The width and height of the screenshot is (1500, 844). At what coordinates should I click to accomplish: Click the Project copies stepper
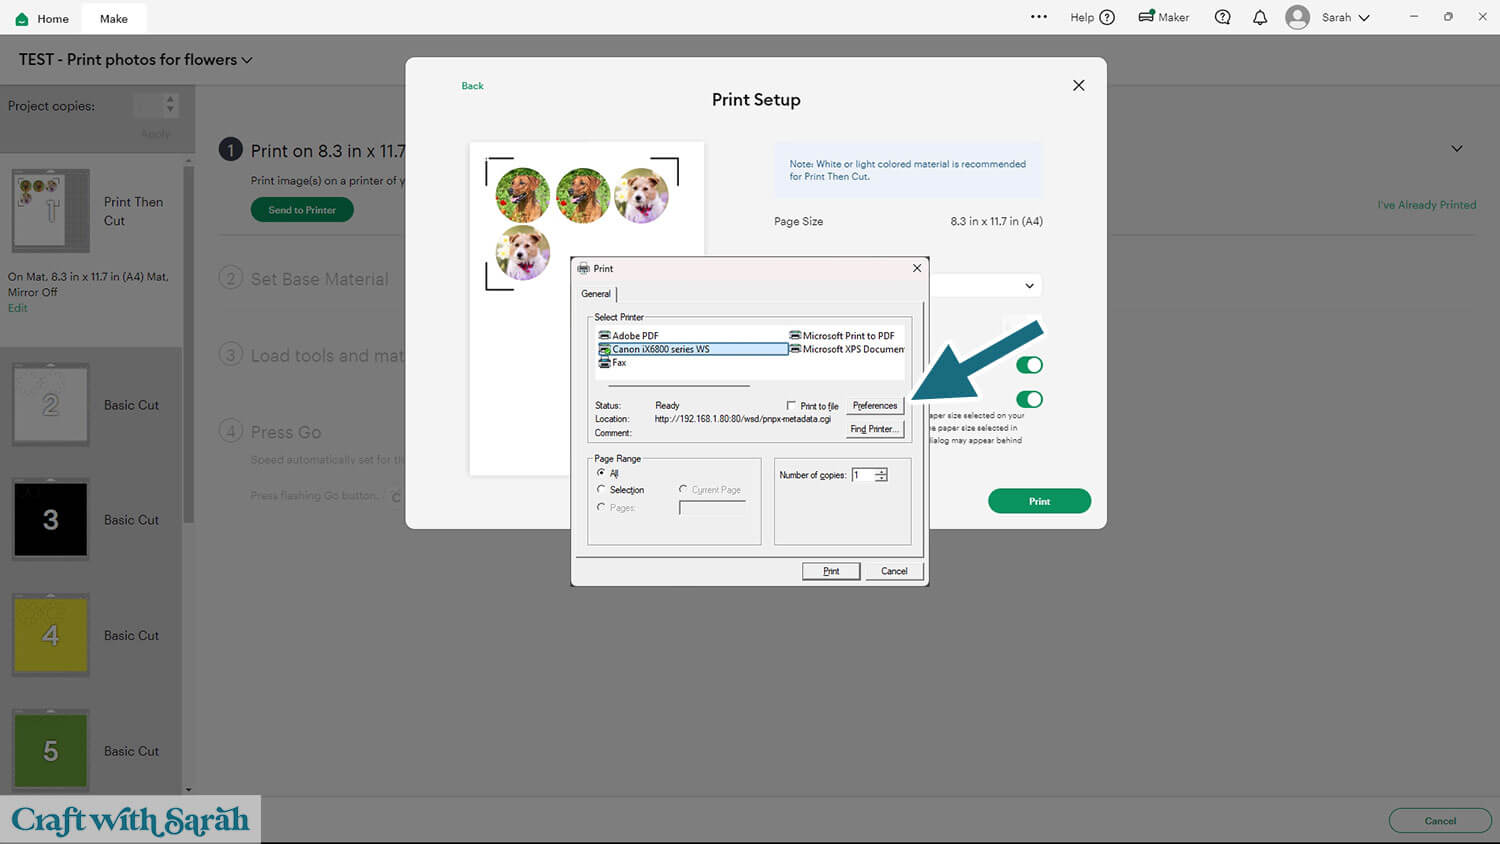170,105
